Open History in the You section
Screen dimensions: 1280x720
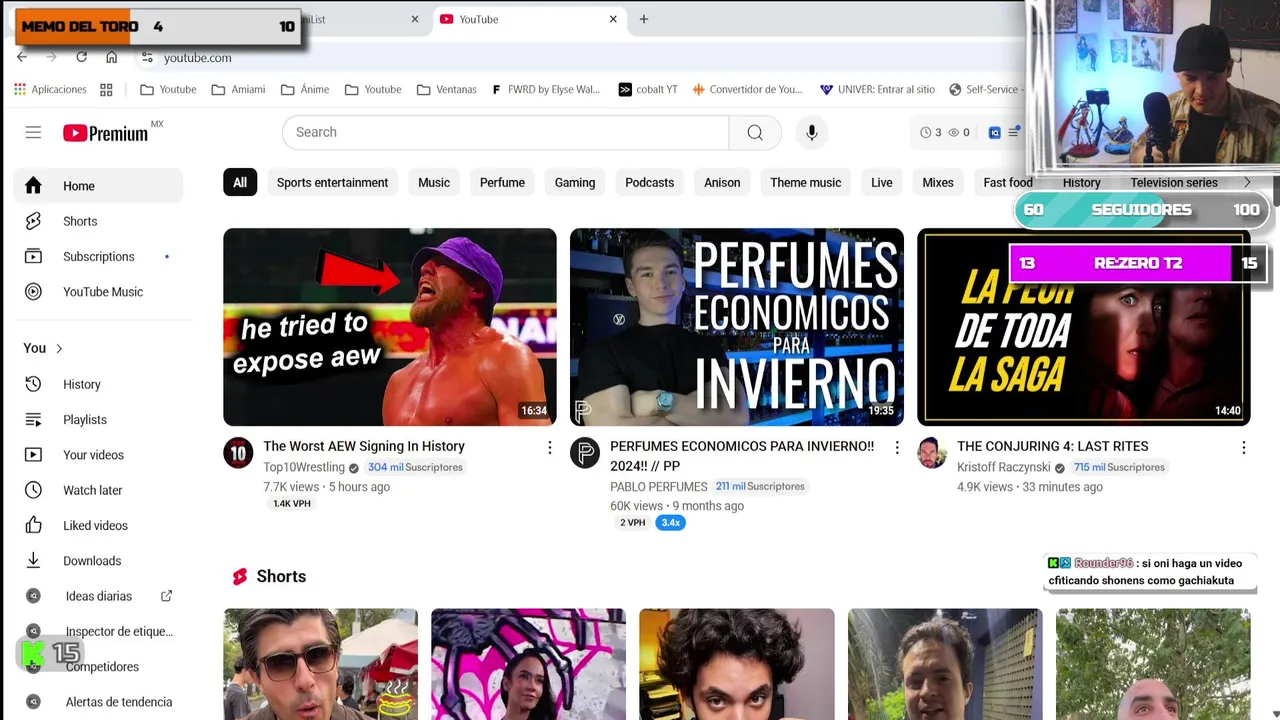(98, 384)
